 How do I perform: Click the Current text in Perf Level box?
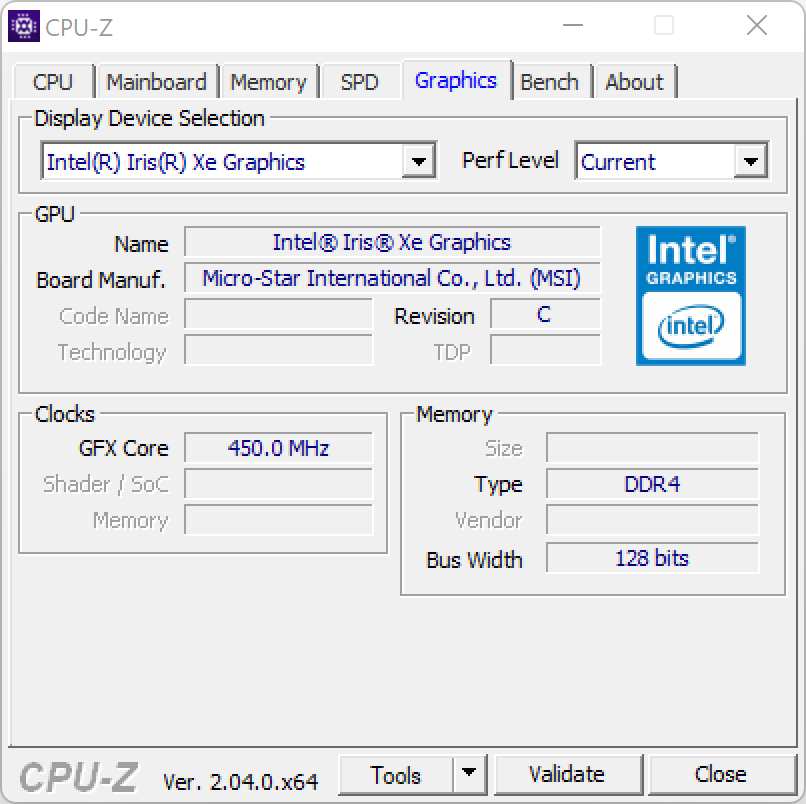pos(618,162)
